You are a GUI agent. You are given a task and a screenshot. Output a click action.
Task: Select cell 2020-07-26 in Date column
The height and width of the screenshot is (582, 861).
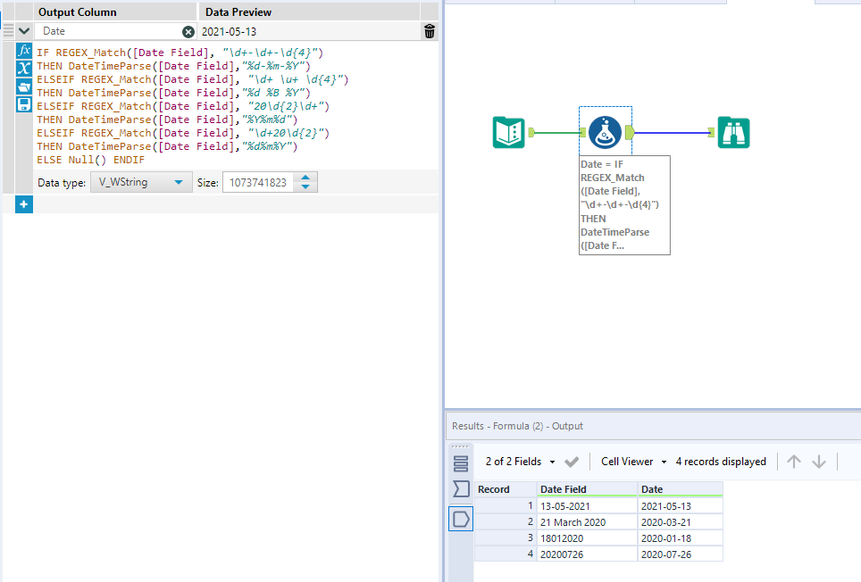680,554
